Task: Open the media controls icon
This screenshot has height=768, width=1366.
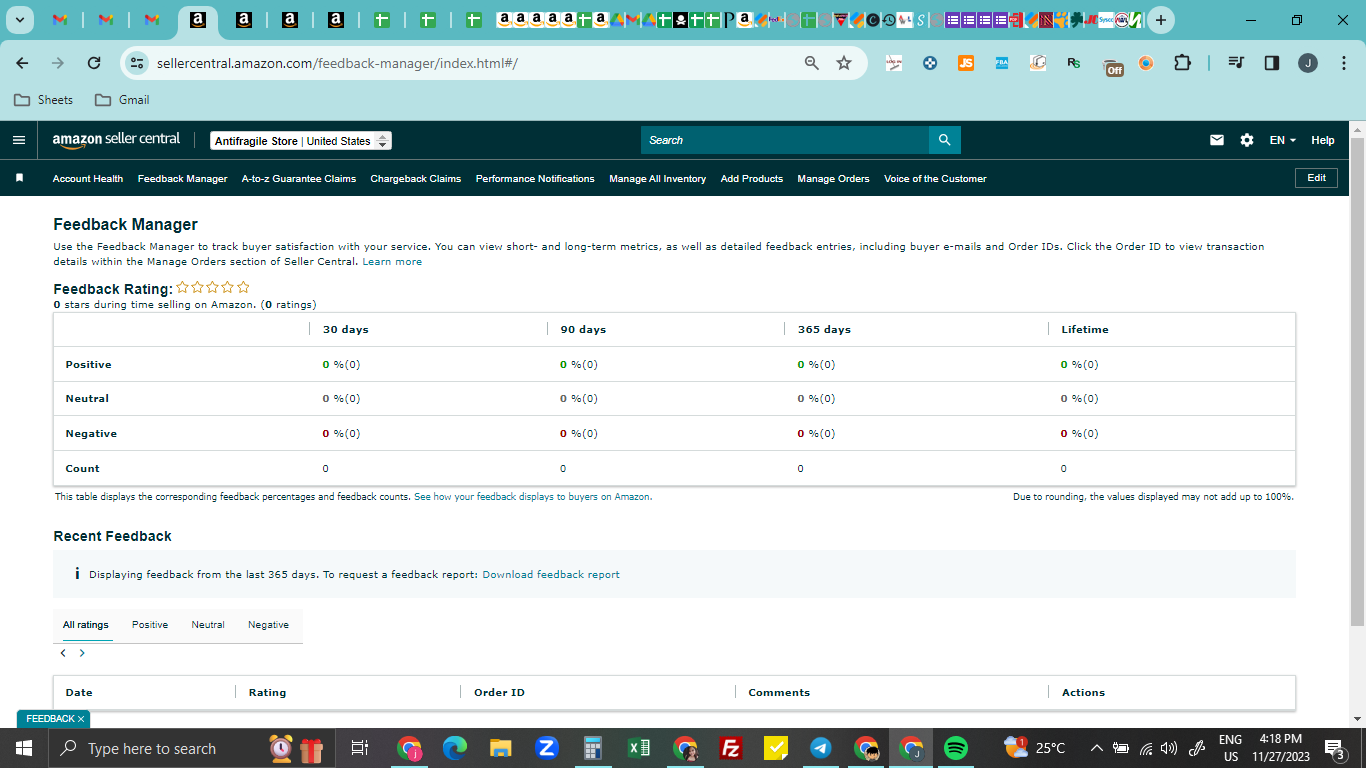Action: coord(1236,63)
